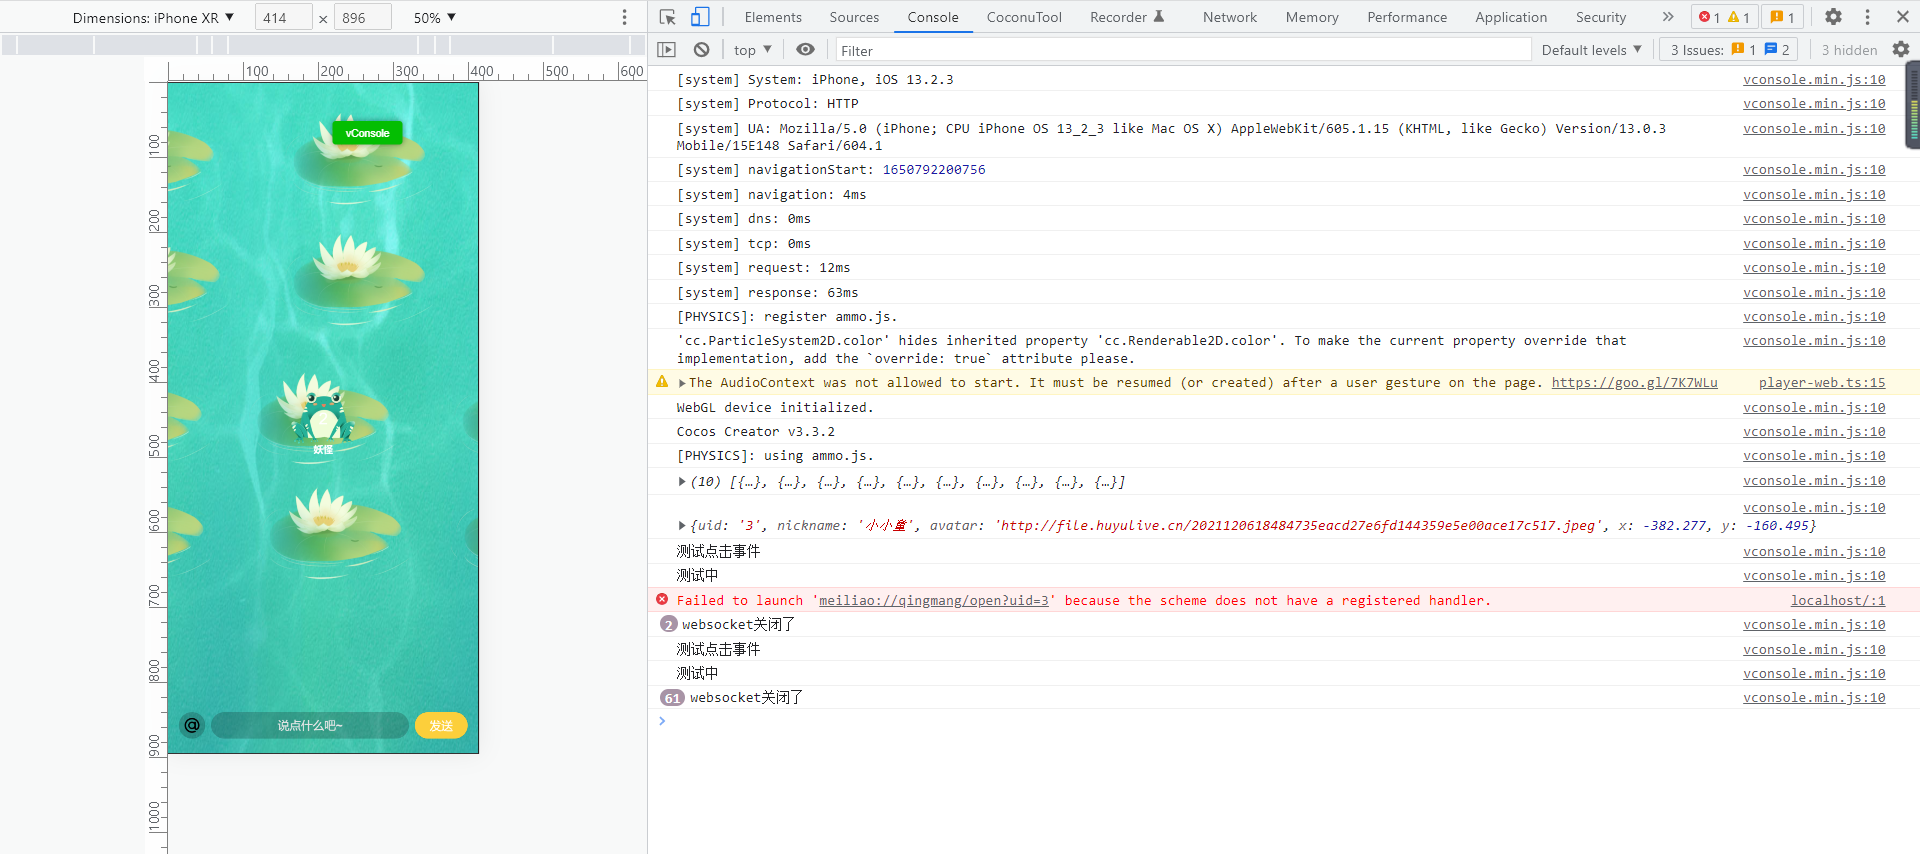Viewport: 1920px width, 854px height.
Task: Open more device toolbar options (three dots)
Action: 625,17
